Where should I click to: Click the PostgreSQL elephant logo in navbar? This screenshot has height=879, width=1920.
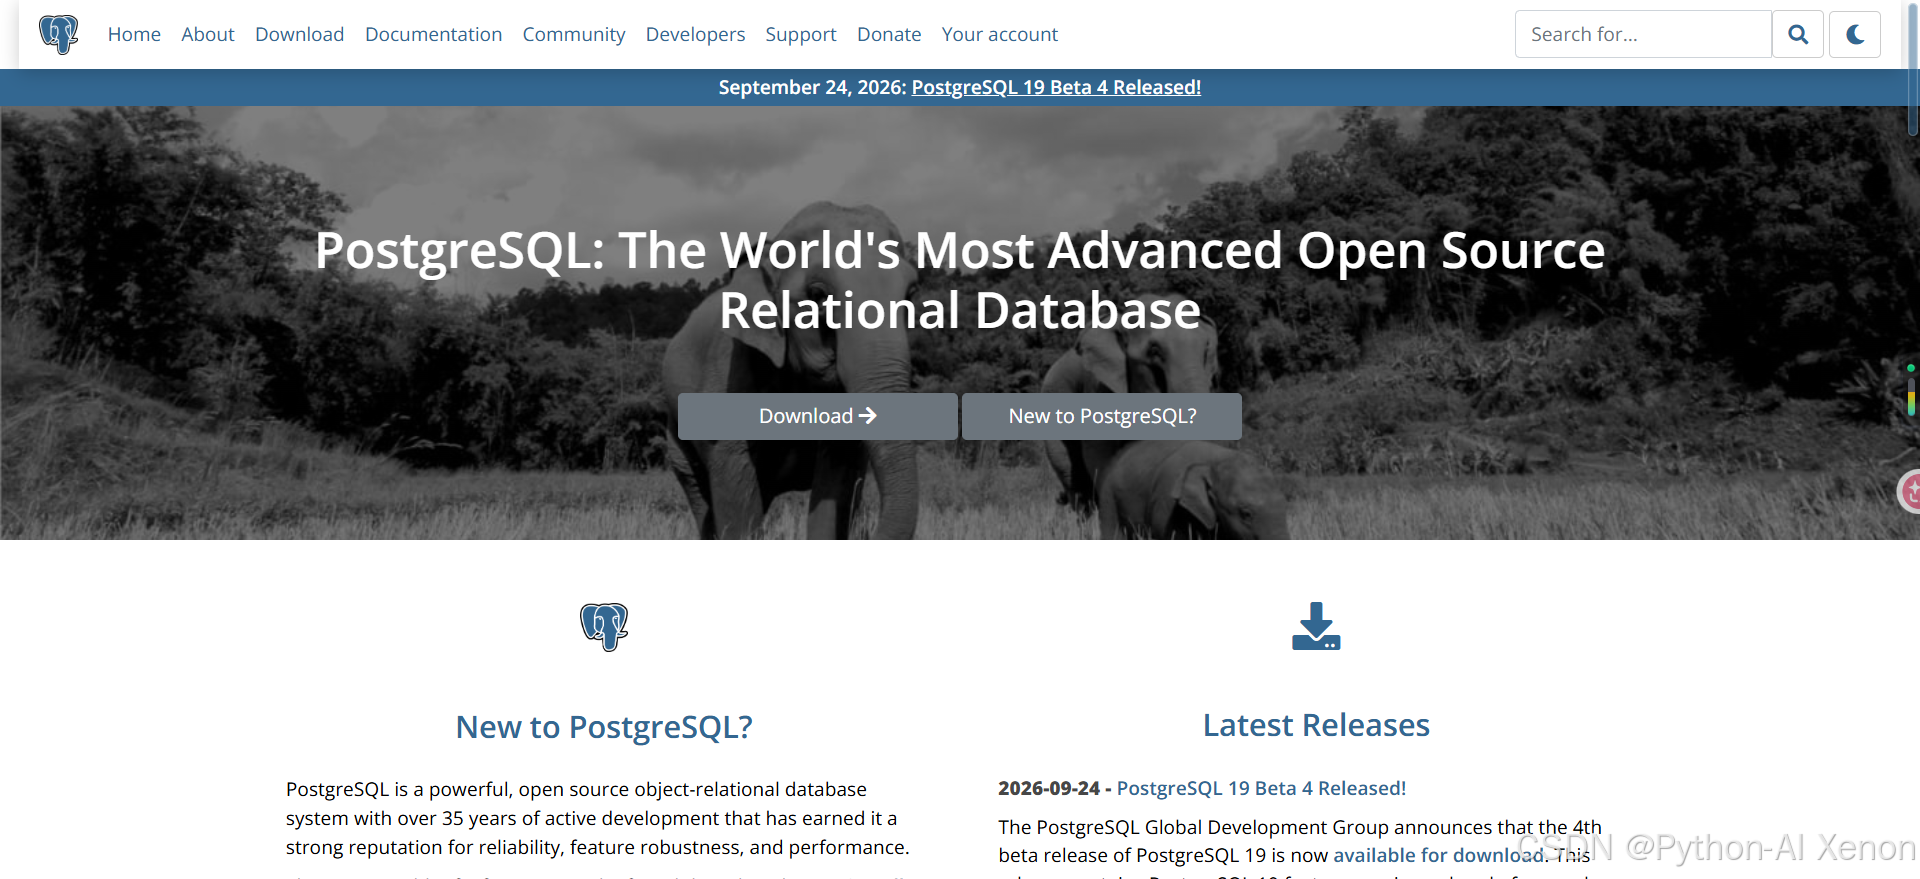tap(58, 34)
